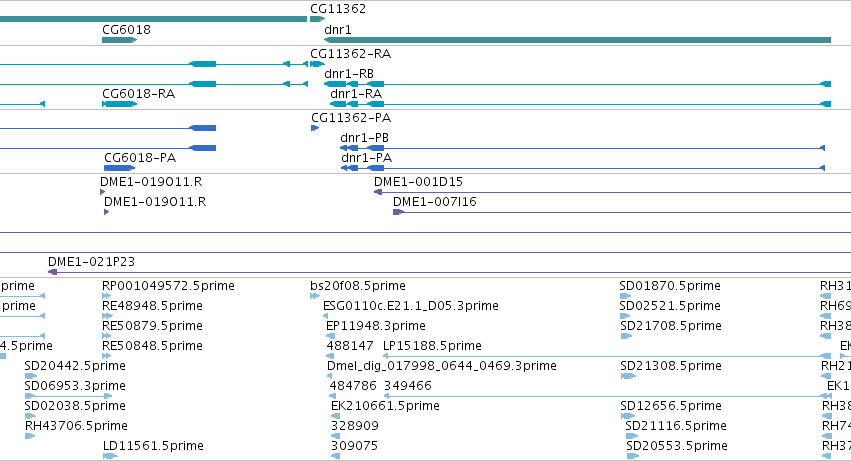Click the 488147 feature label
Screen dimensions: 851x461
tap(350, 346)
